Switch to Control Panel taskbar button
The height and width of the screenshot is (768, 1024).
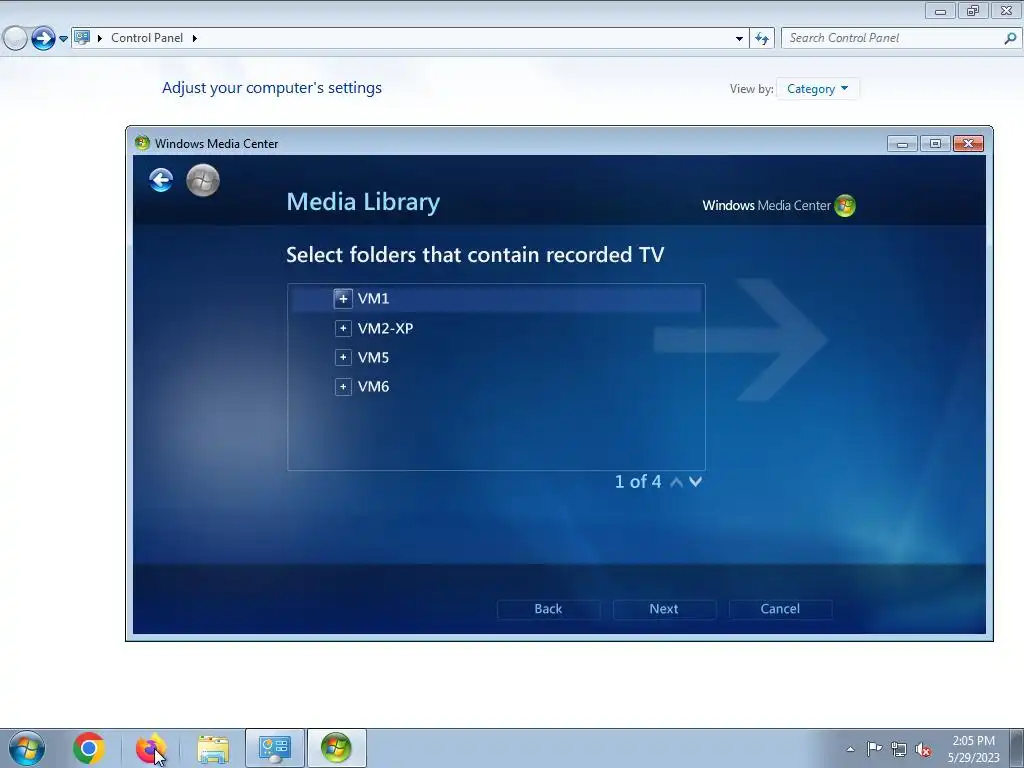pos(275,748)
